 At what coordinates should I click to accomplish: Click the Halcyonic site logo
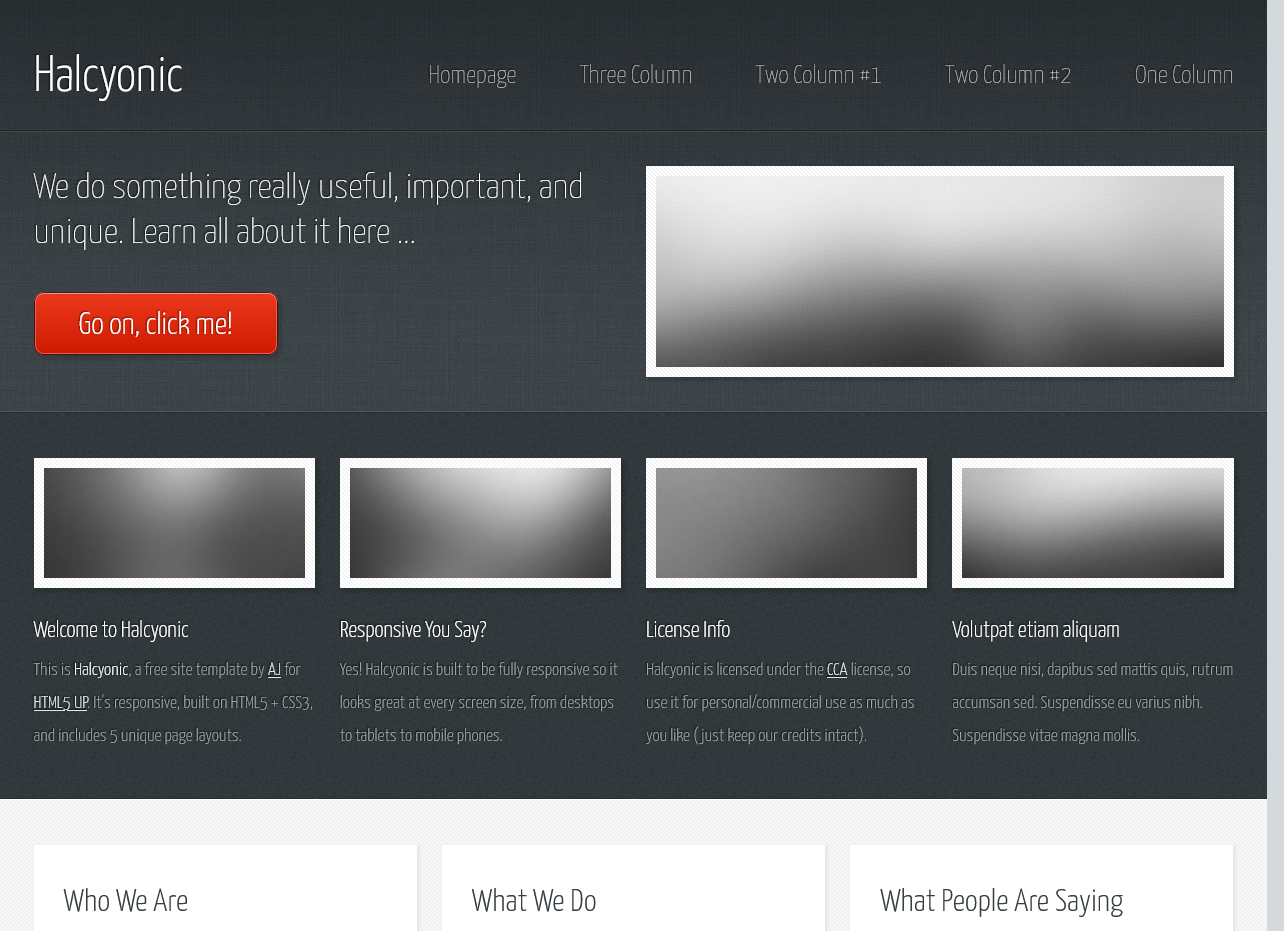(x=108, y=75)
